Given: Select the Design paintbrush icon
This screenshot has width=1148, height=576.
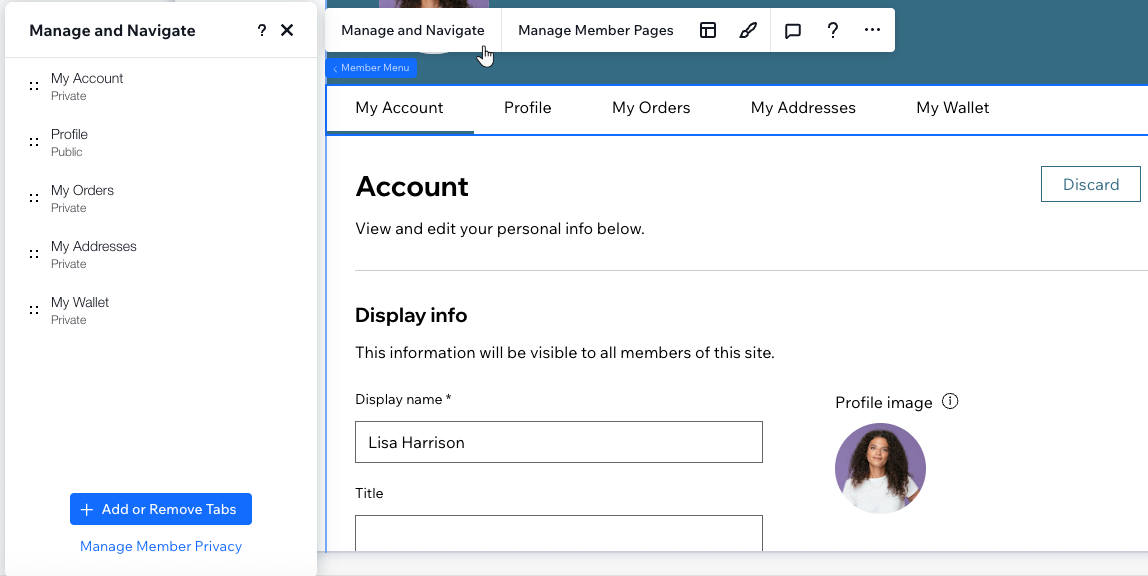Looking at the screenshot, I should pos(748,30).
